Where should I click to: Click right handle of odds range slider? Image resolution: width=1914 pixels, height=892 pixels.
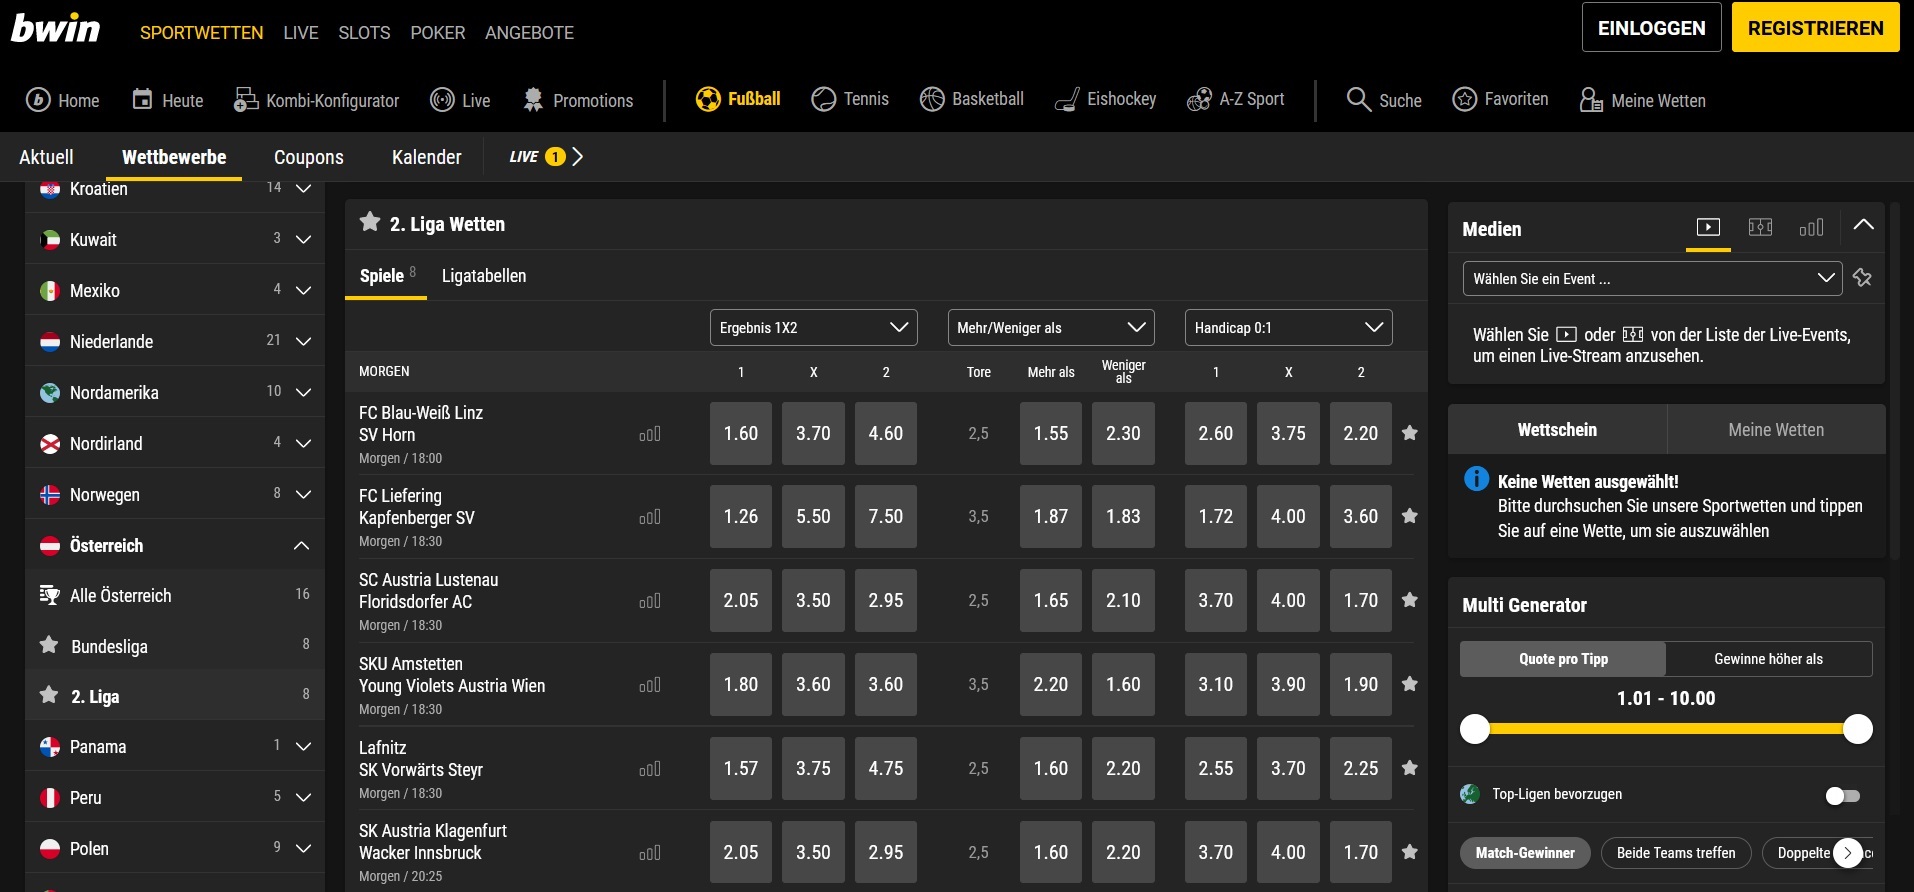click(x=1857, y=729)
